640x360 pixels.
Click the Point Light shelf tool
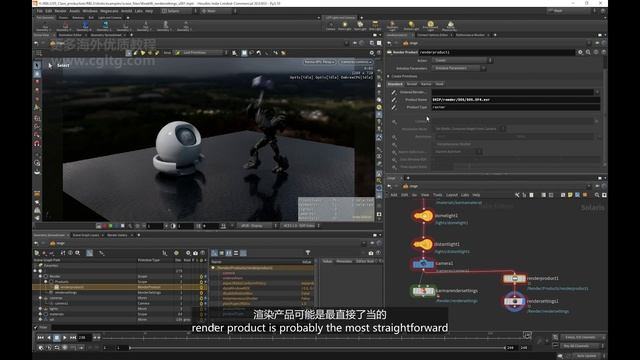pos(345,26)
